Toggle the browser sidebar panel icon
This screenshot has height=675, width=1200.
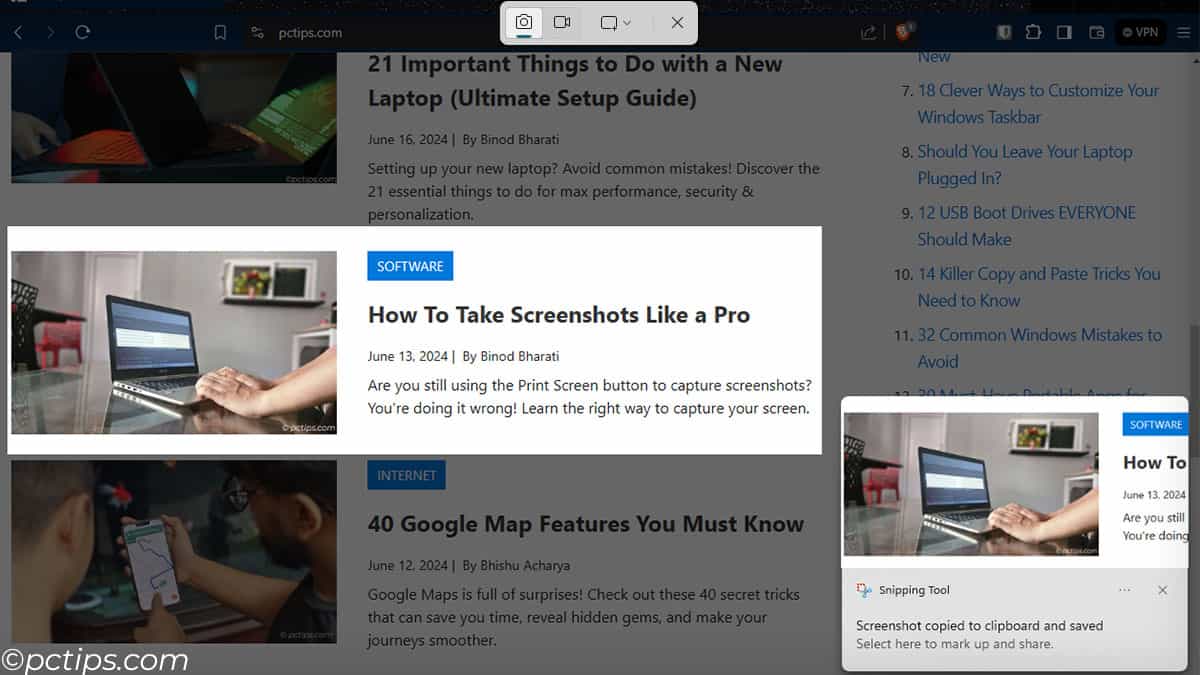[1064, 33]
